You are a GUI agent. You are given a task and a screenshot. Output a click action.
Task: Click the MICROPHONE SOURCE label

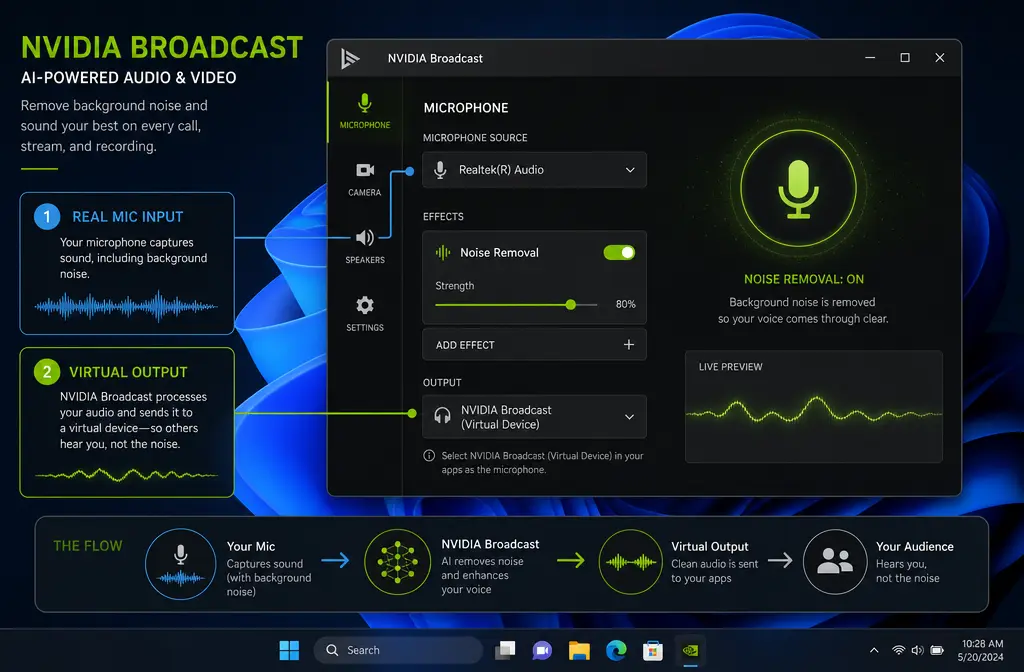click(x=475, y=138)
